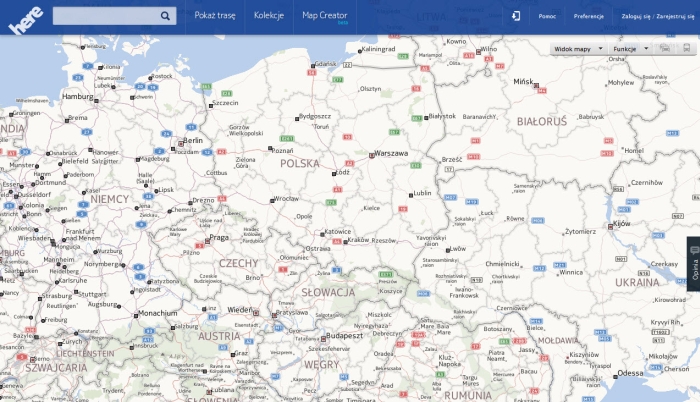Click the Łódź city marker
700x402 pixels.
333,174
